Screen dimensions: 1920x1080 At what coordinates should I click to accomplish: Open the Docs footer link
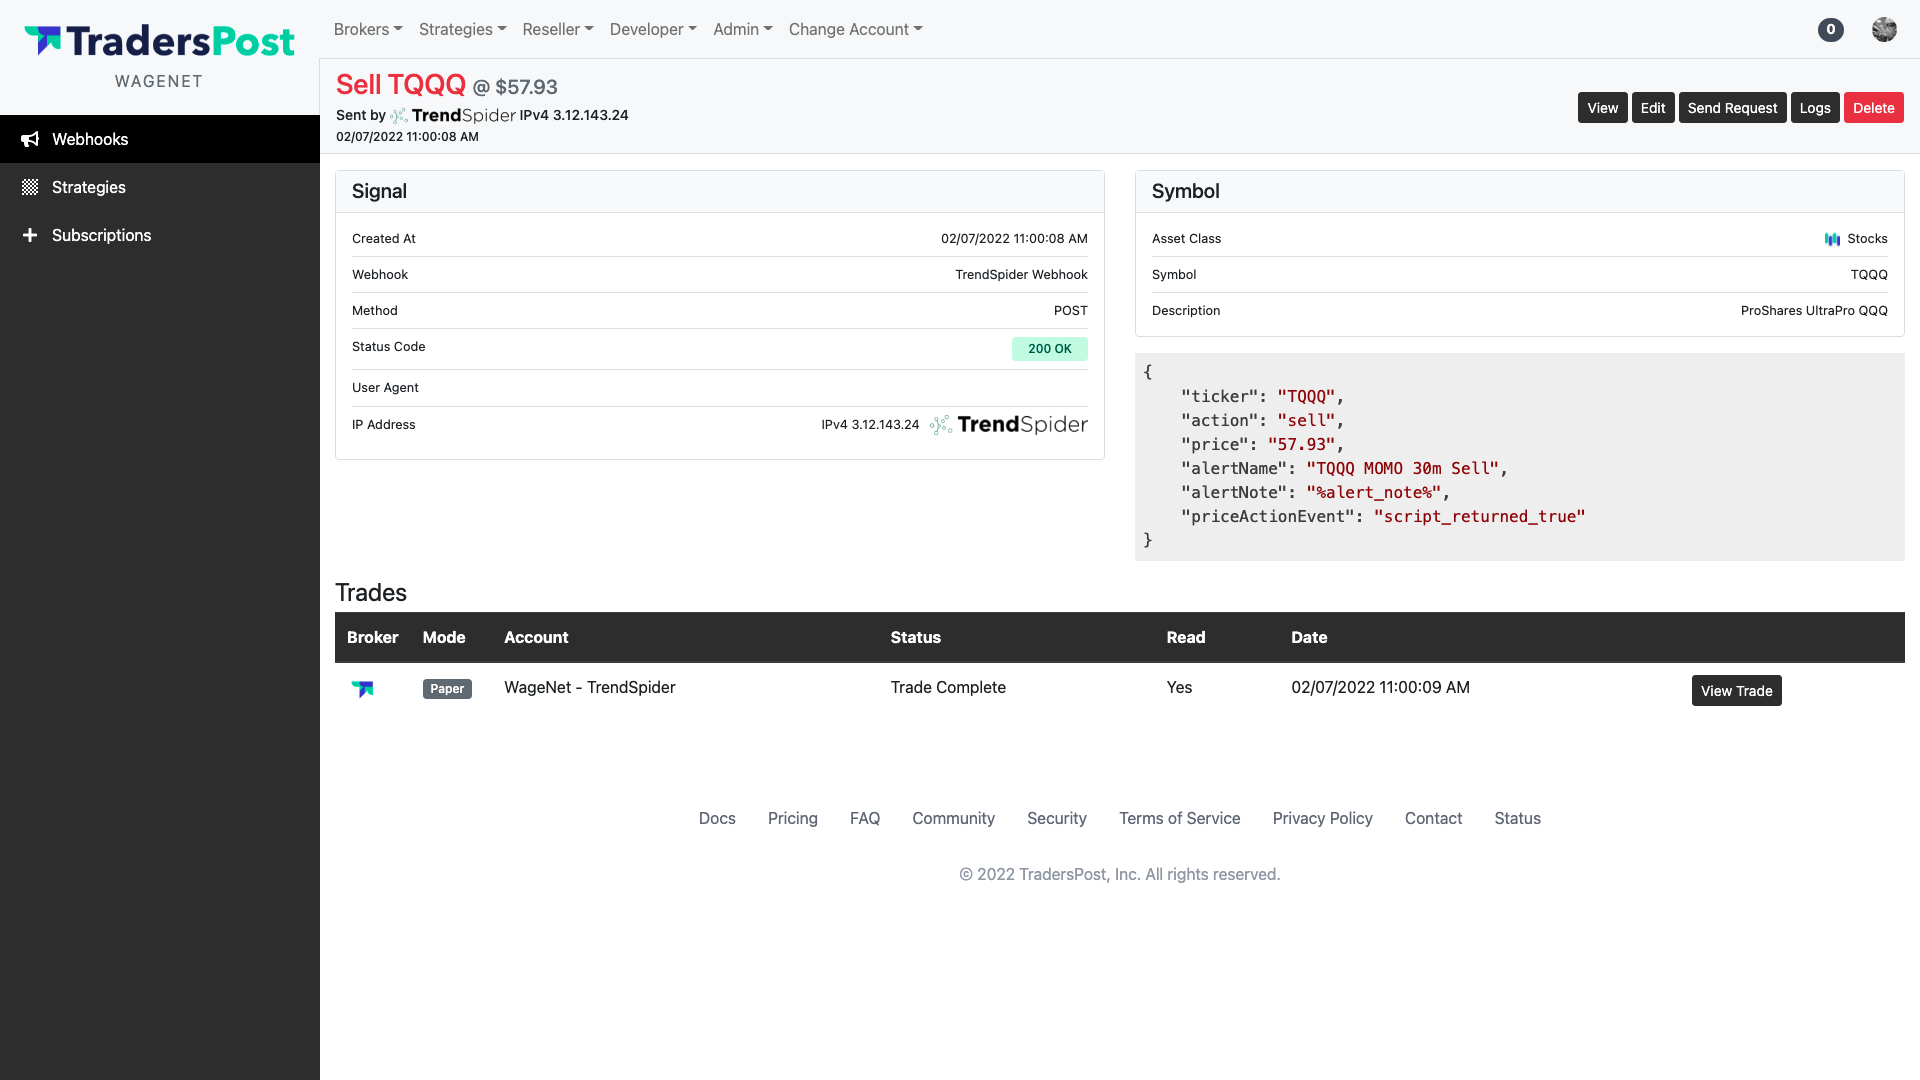717,818
